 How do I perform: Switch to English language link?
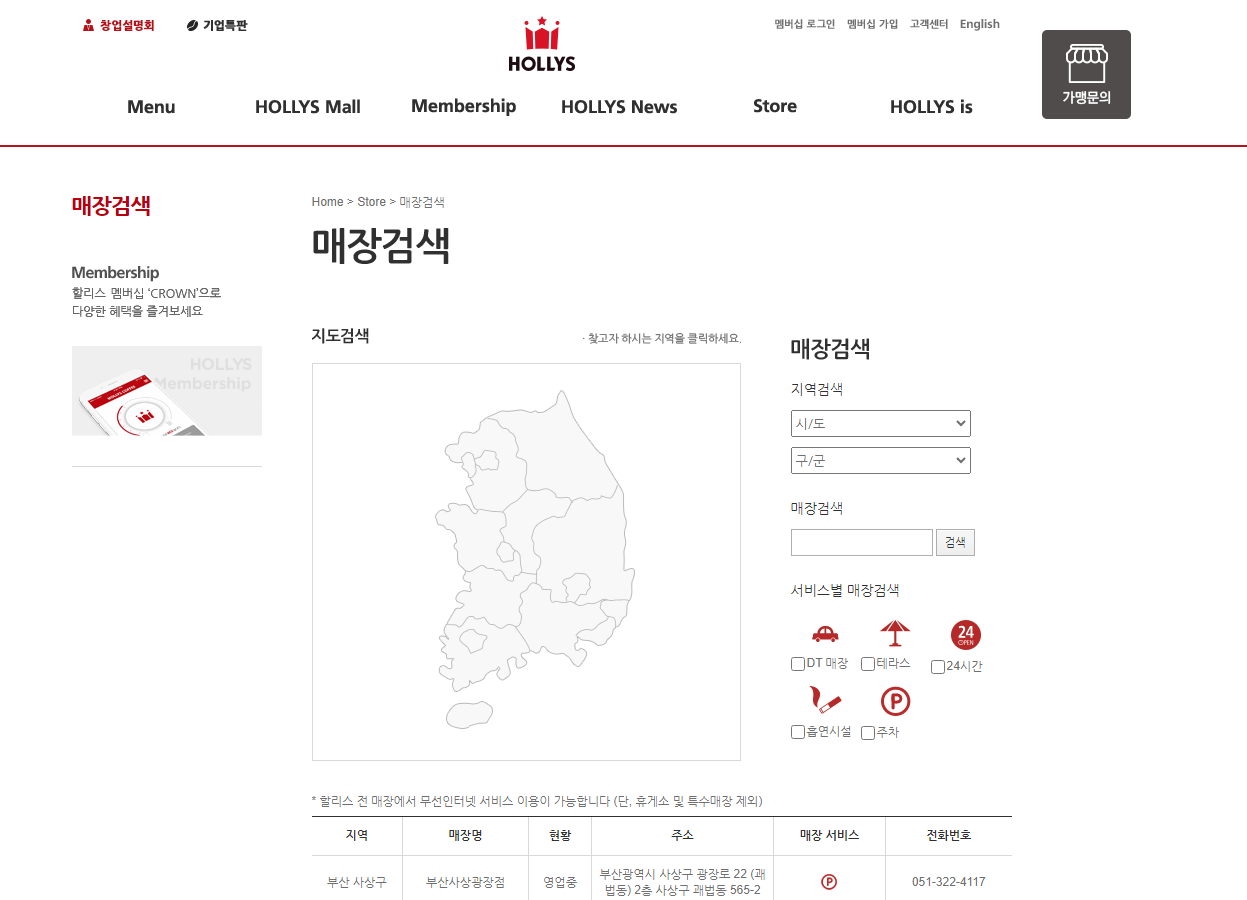click(980, 24)
